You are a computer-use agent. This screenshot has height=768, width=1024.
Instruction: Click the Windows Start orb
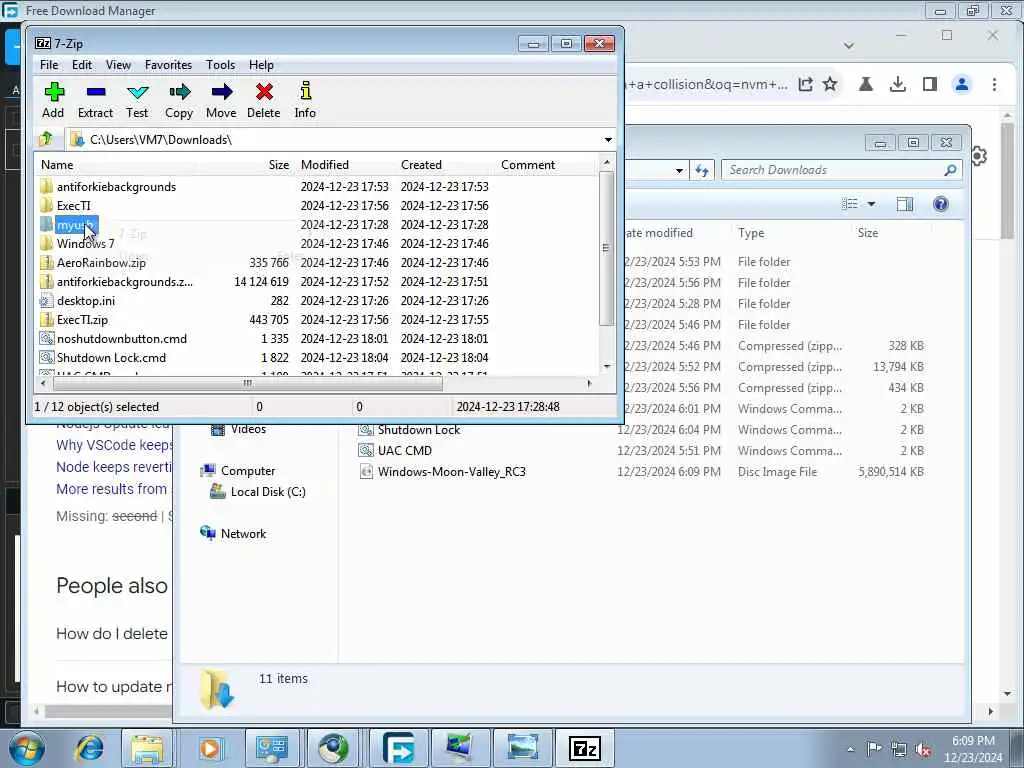point(26,748)
